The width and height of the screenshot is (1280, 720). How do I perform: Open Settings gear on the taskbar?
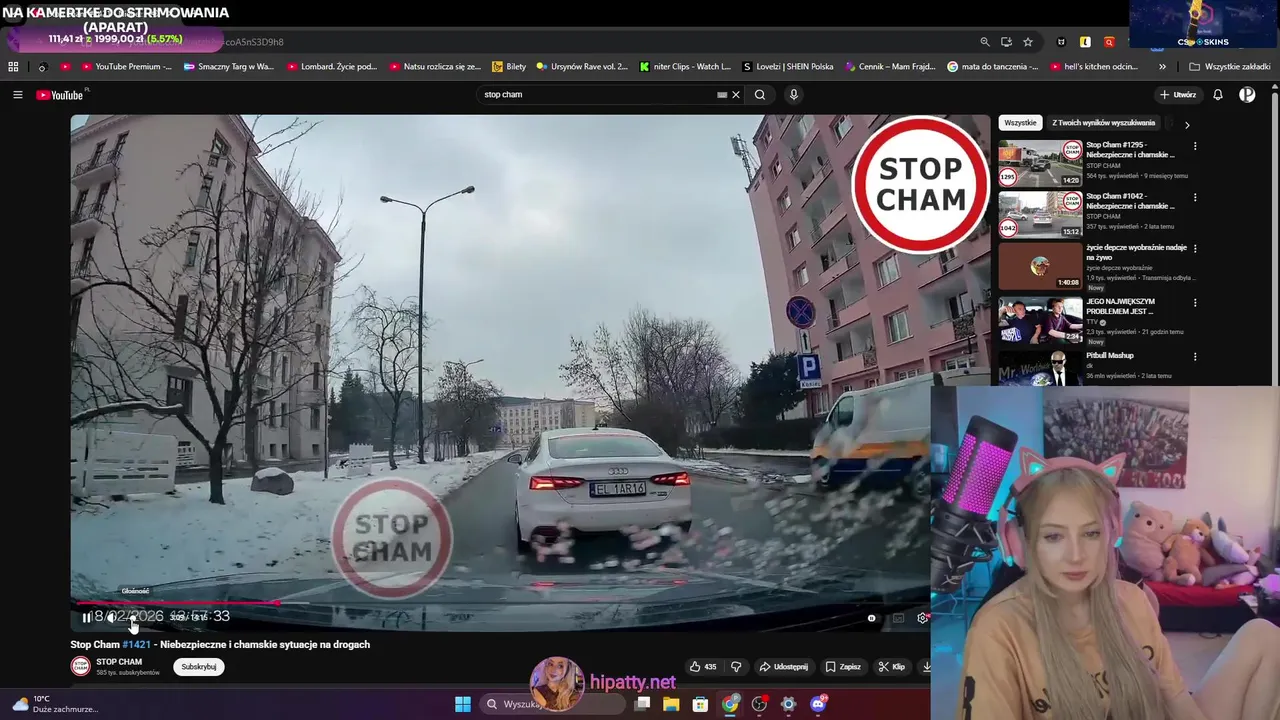pyautogui.click(x=788, y=704)
